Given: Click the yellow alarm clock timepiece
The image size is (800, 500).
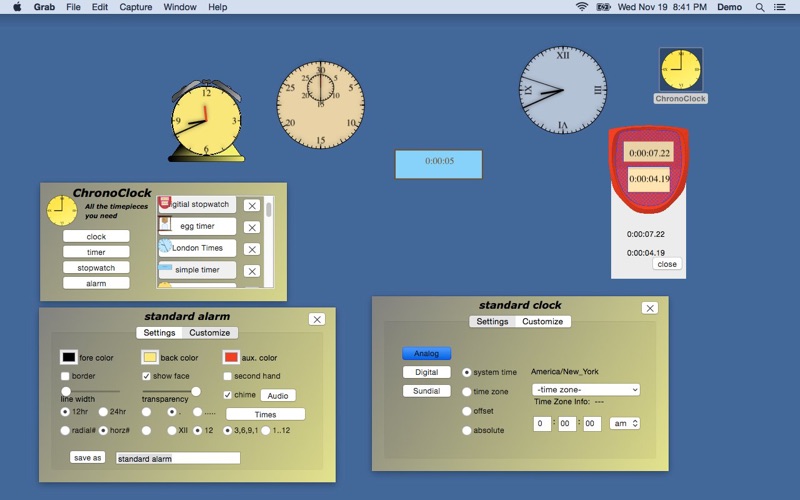Looking at the screenshot, I should pos(206,121).
